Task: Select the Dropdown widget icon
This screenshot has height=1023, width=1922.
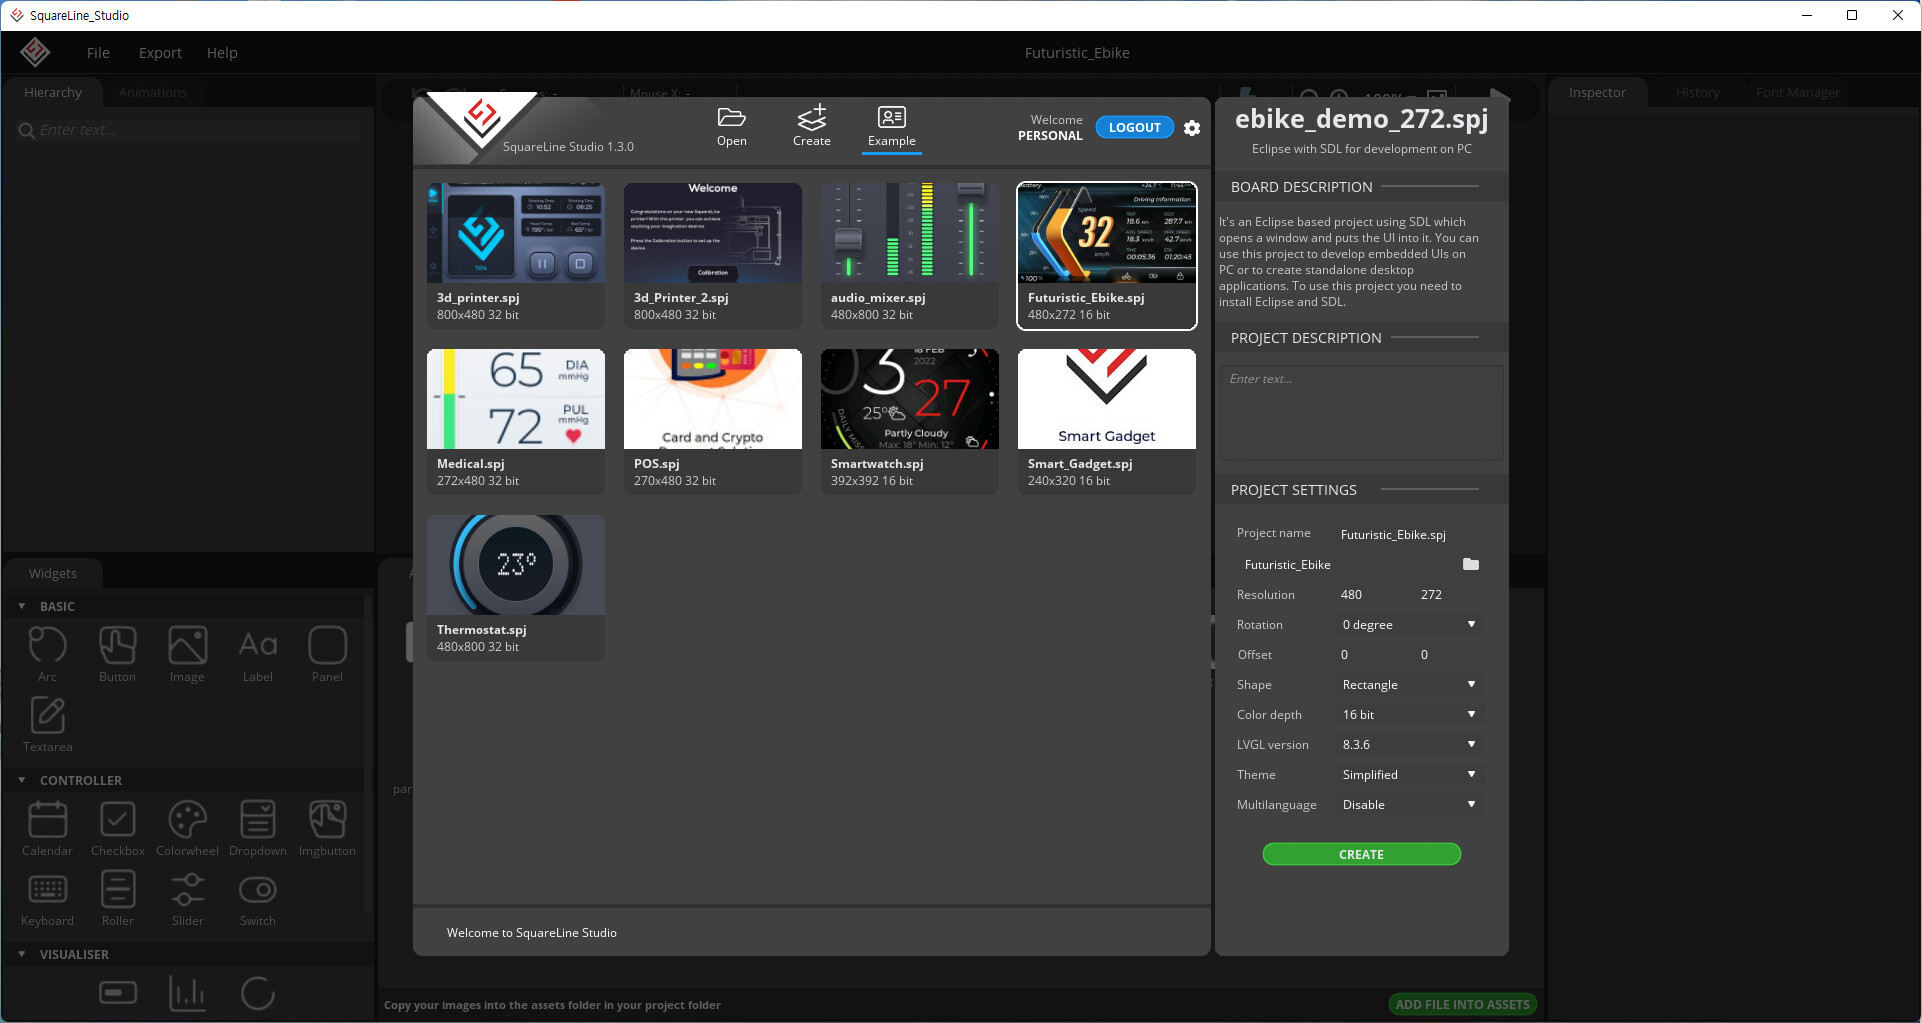Action: (x=257, y=820)
